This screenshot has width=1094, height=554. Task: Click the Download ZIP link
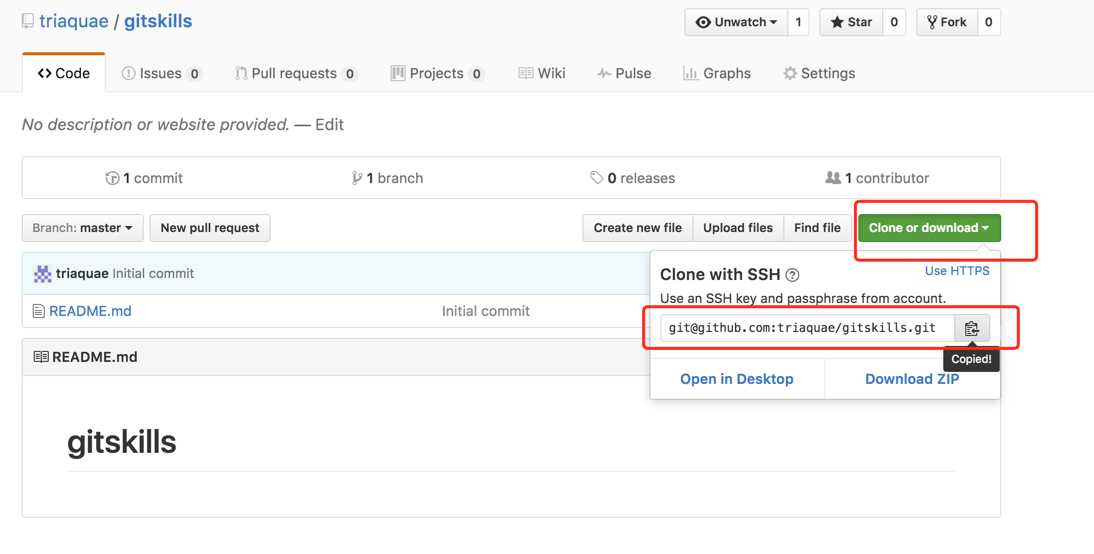[912, 379]
